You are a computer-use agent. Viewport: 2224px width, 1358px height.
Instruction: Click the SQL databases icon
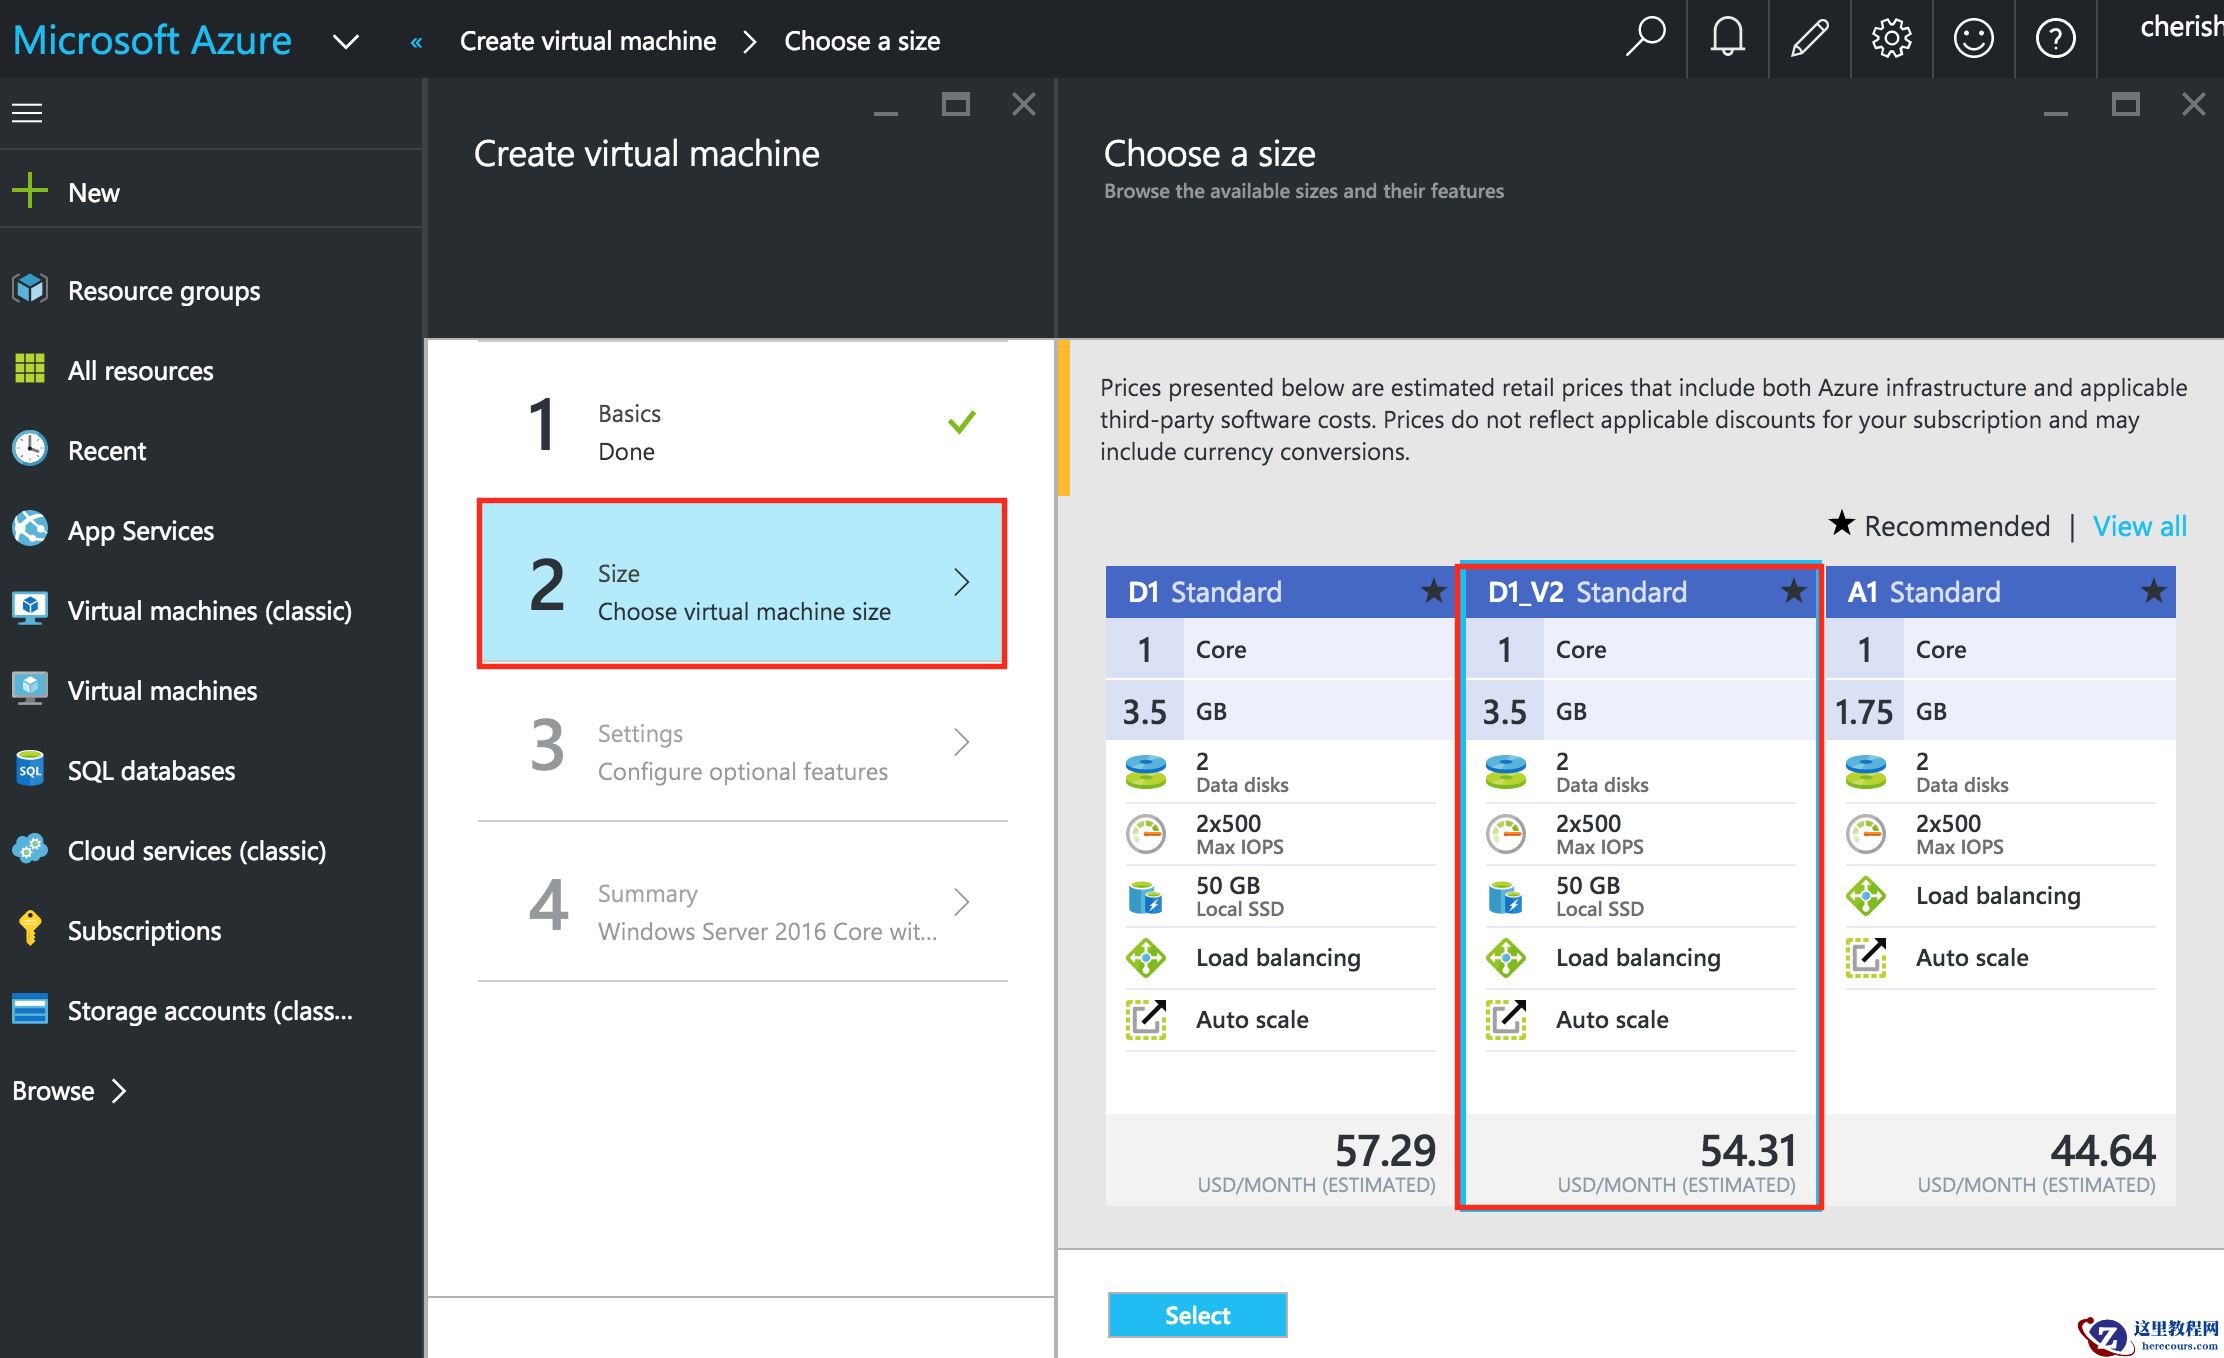(30, 769)
